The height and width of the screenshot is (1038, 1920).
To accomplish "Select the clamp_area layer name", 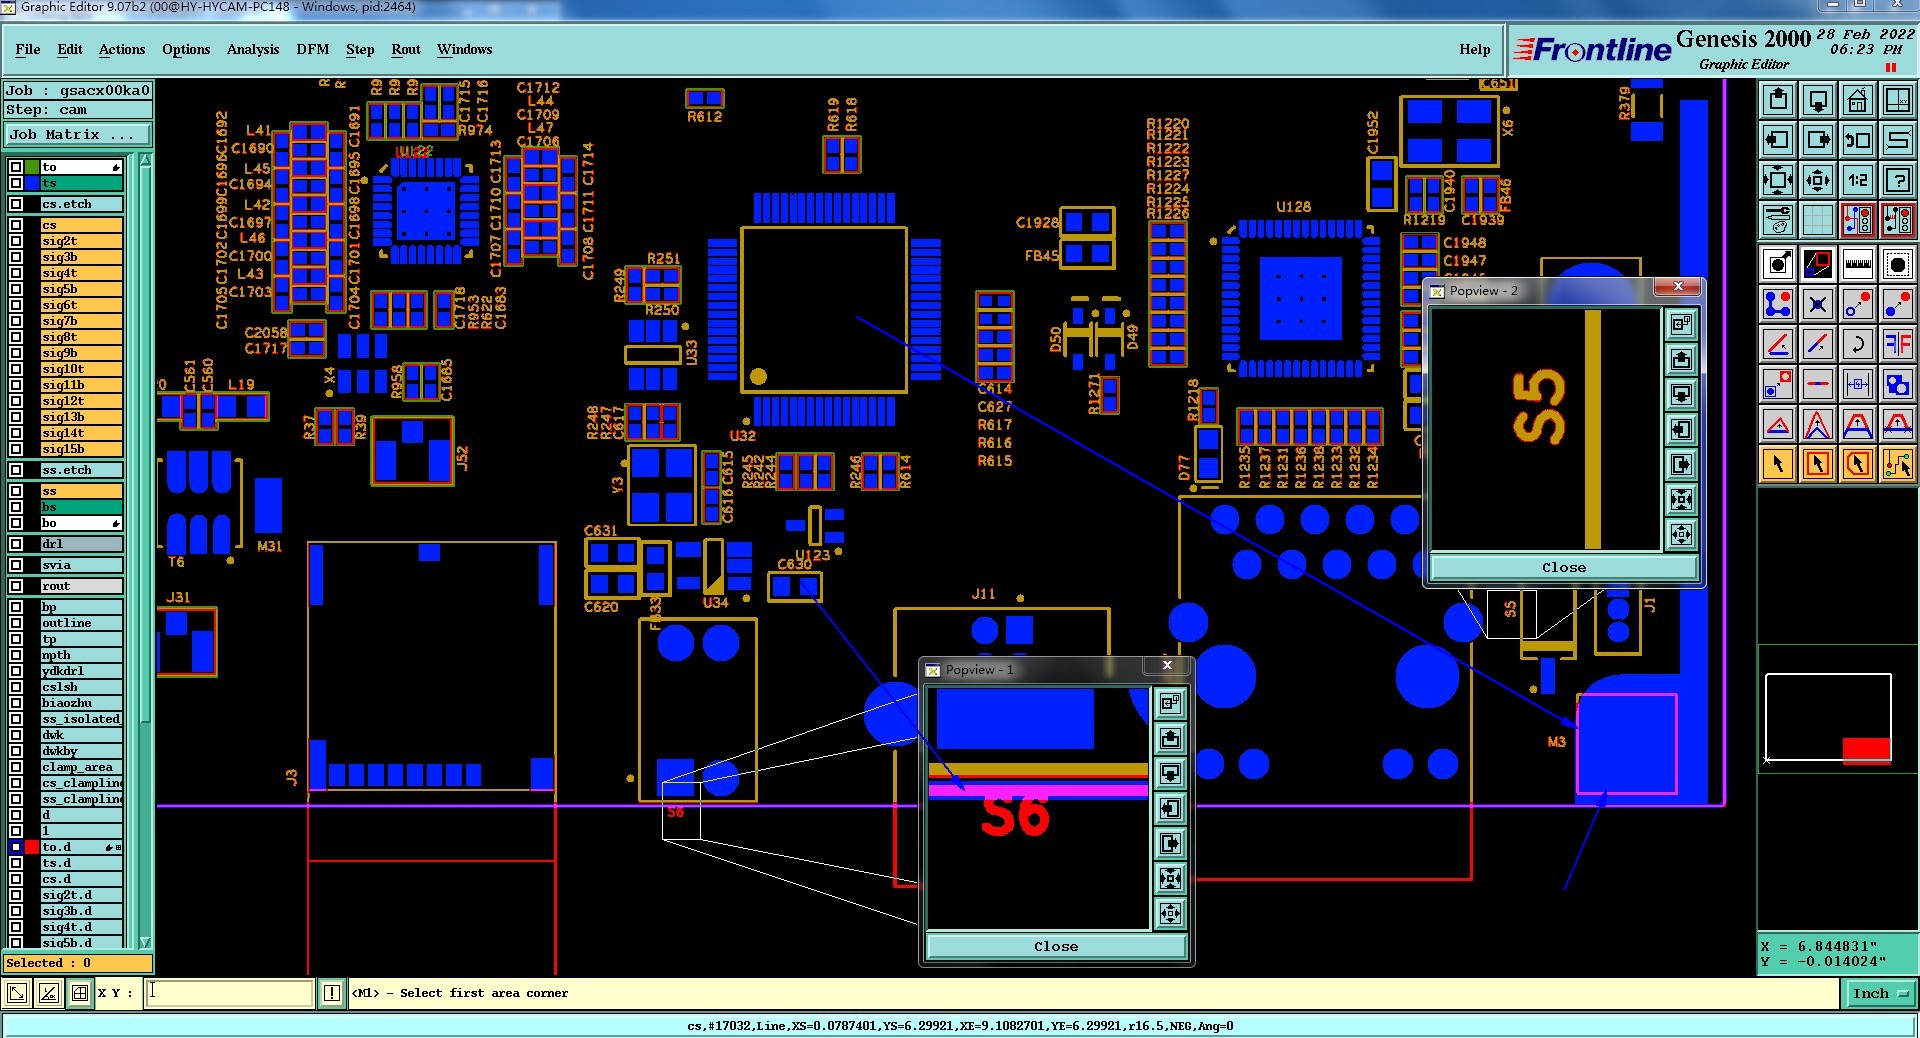I will tap(81, 767).
